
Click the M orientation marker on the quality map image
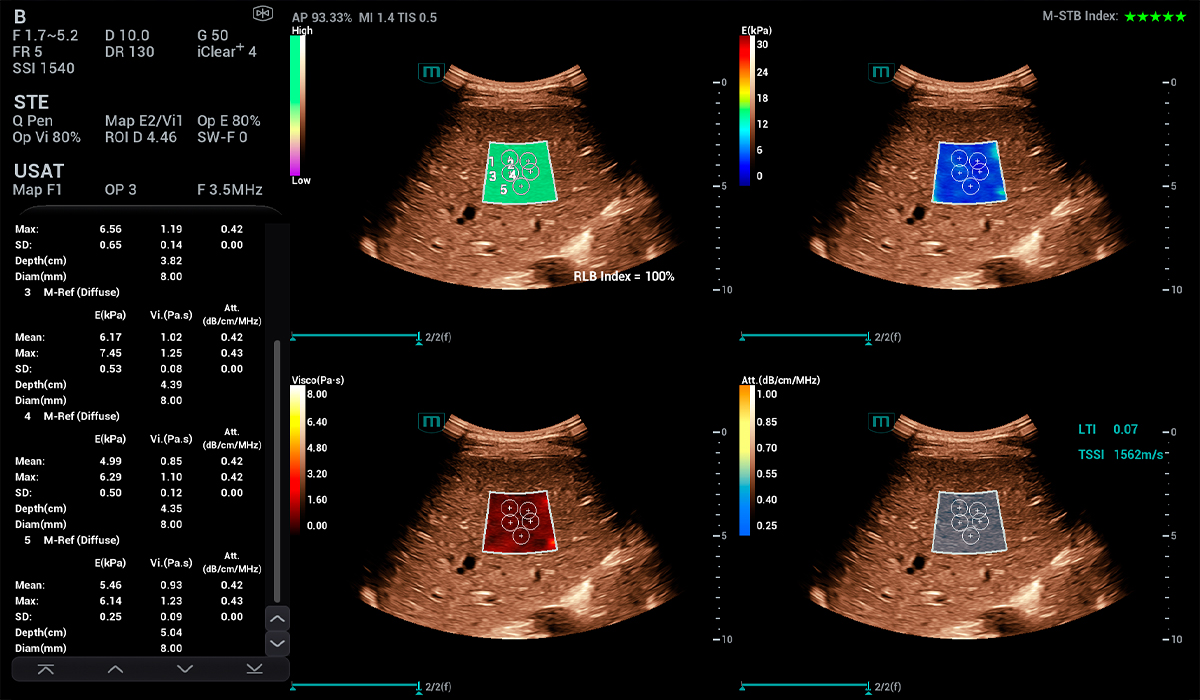point(431,71)
